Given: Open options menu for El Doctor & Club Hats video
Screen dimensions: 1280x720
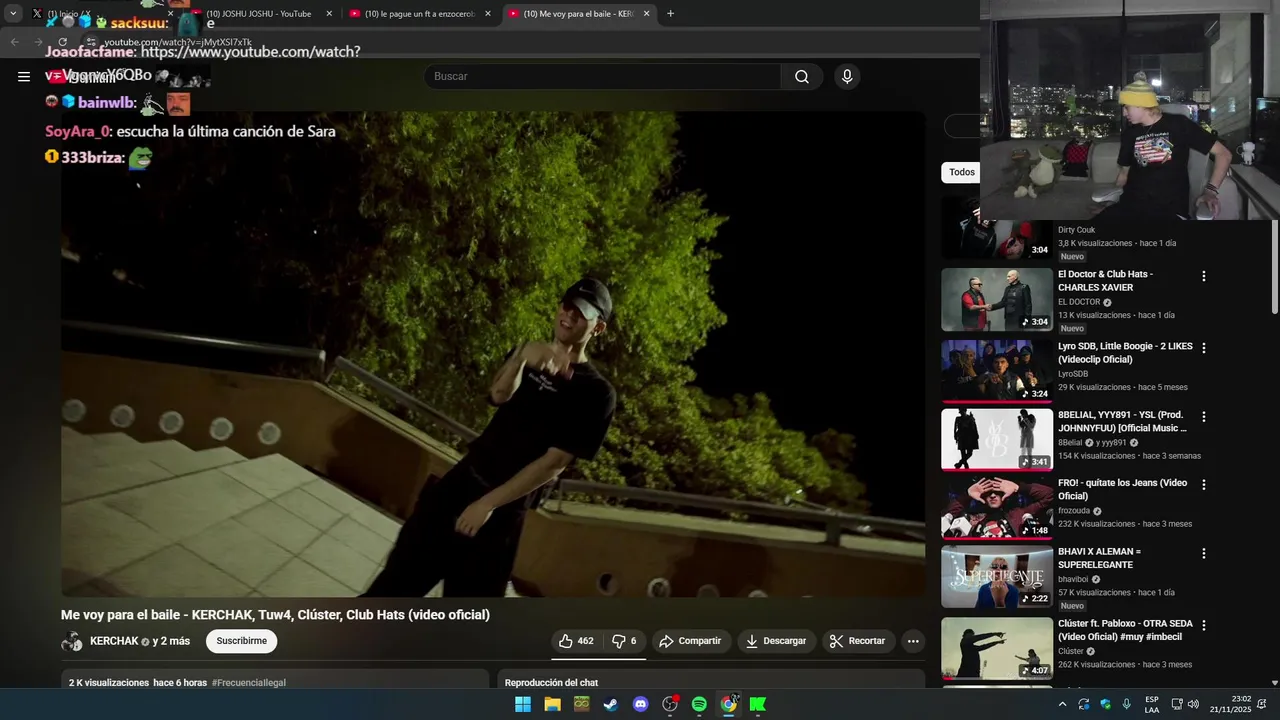Looking at the screenshot, I should point(1204,276).
